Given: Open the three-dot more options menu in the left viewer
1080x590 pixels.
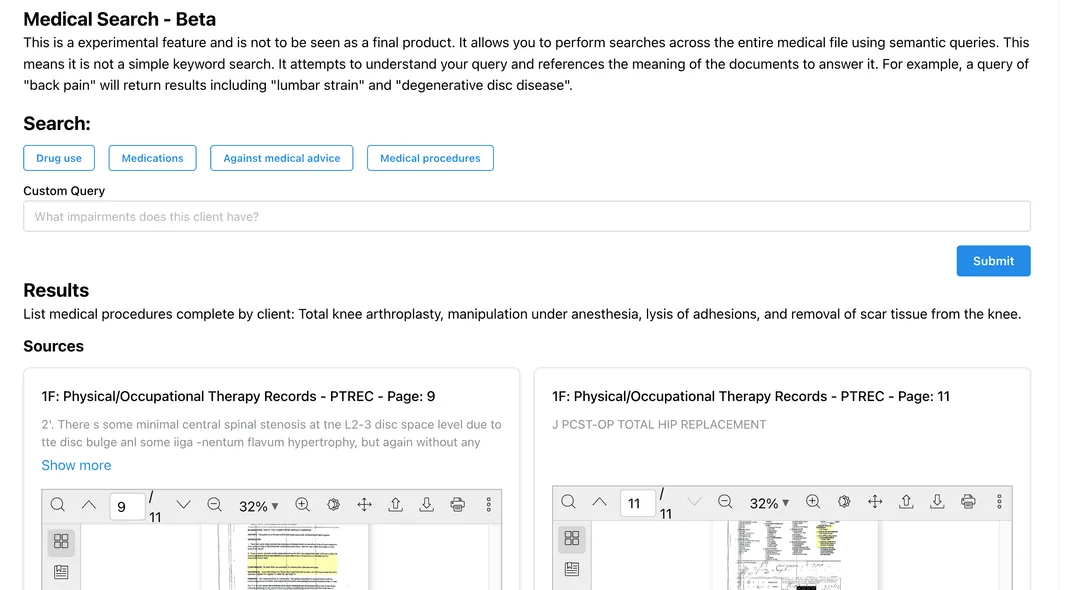Looking at the screenshot, I should tap(489, 505).
